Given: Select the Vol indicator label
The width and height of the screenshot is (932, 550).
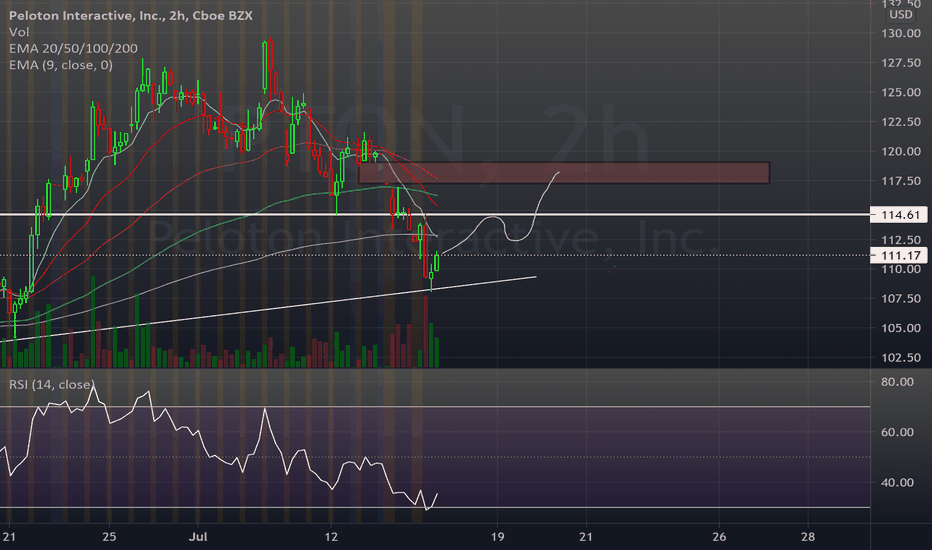Looking at the screenshot, I should 19,32.
